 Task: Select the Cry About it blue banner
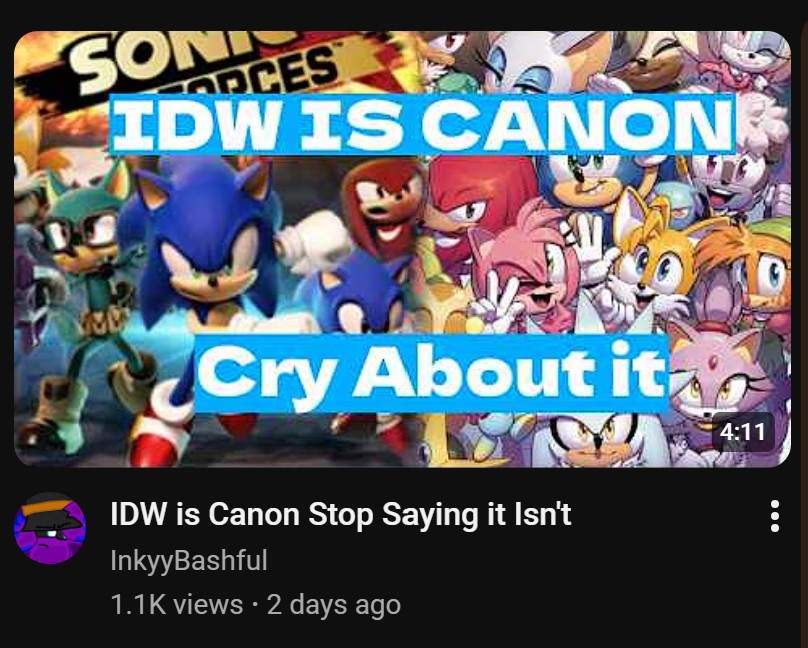point(432,373)
